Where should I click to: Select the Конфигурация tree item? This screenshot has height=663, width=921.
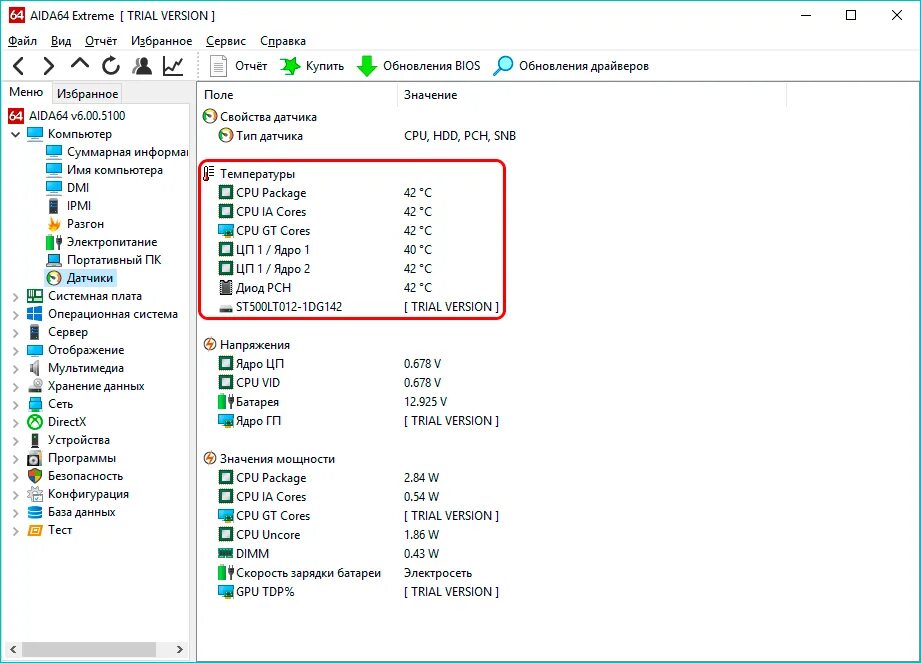tap(88, 494)
